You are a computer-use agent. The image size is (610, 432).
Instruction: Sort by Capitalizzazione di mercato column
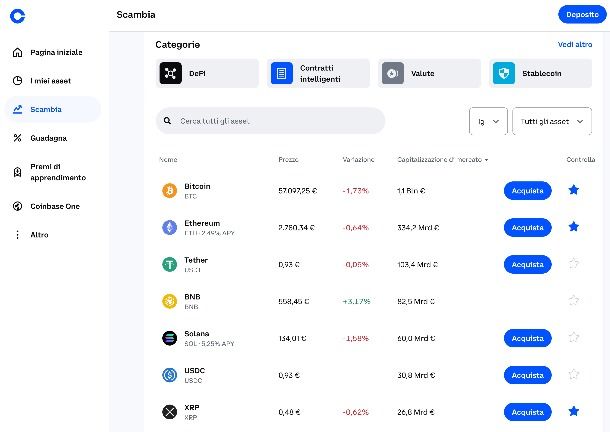[x=442, y=160]
